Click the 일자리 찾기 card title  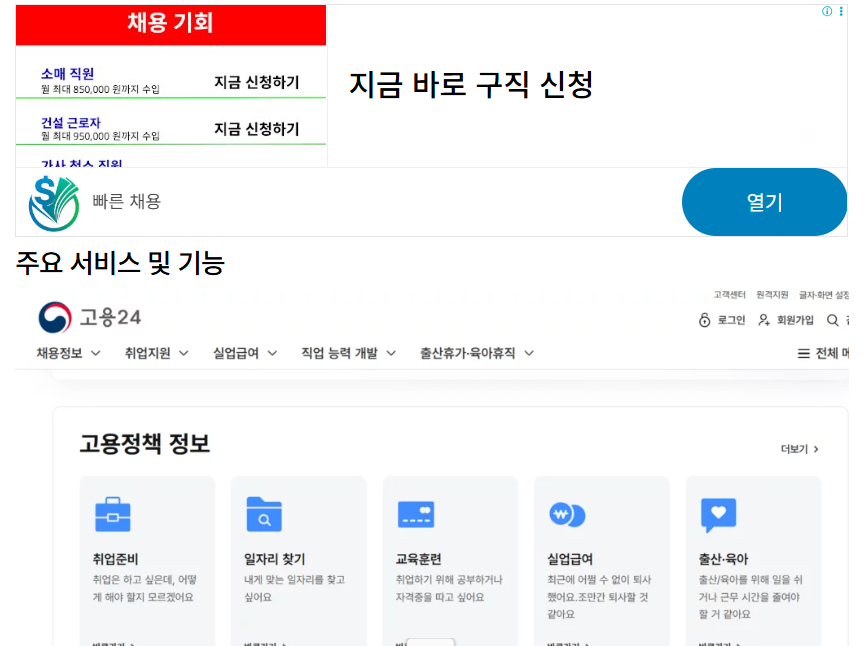pyautogui.click(x=274, y=559)
